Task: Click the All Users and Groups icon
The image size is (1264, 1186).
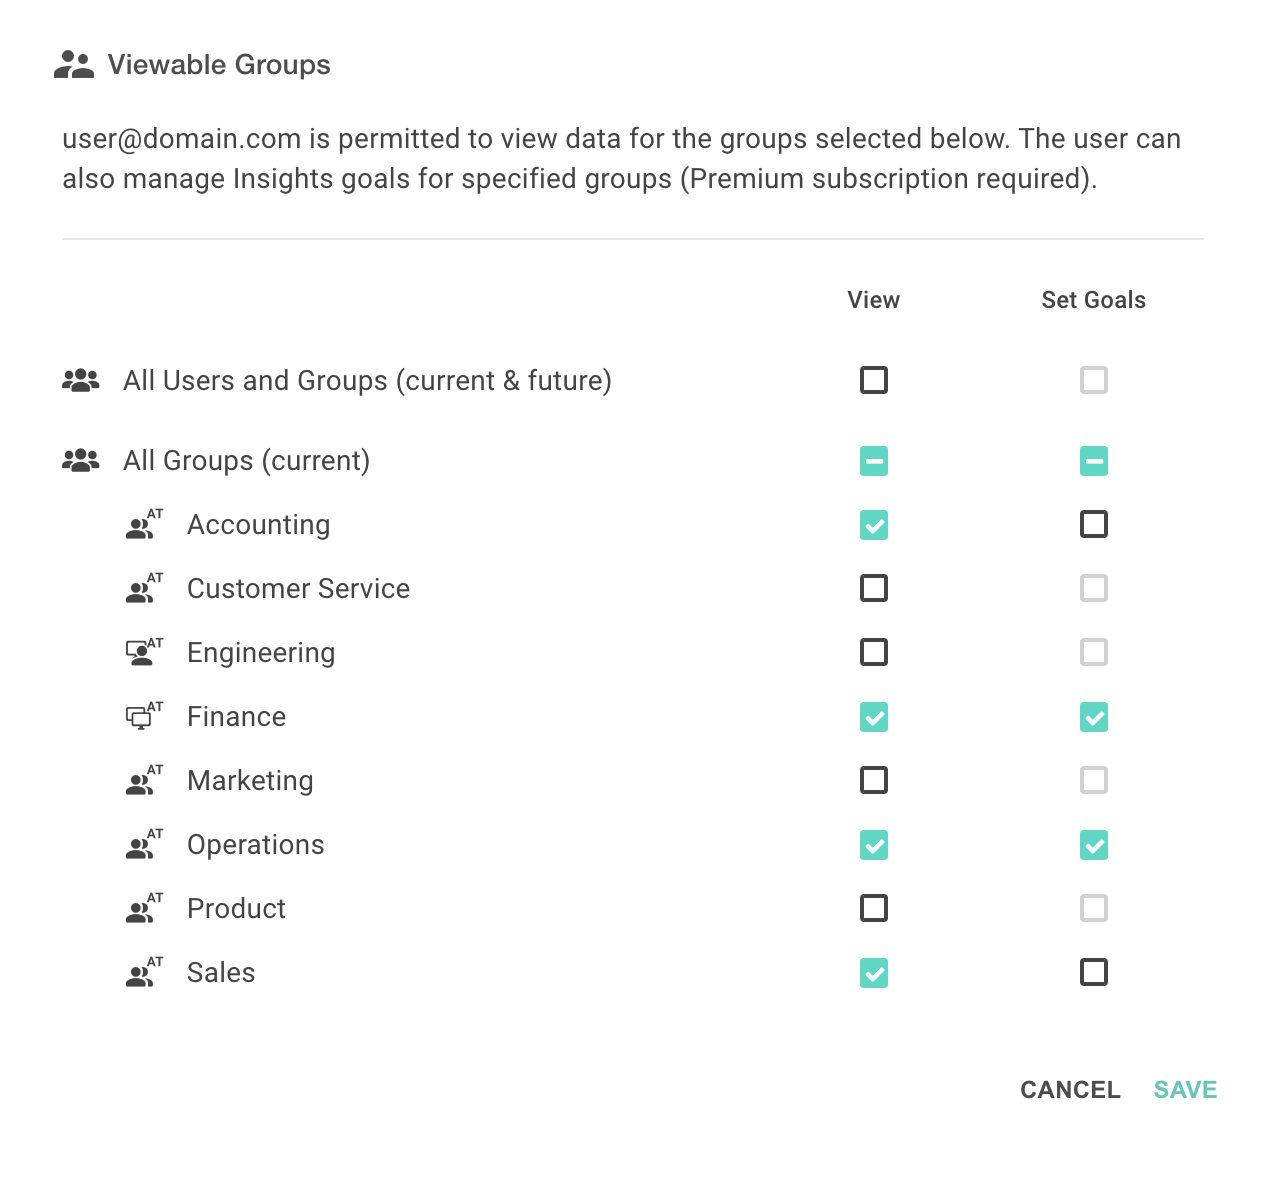Action: 81,380
